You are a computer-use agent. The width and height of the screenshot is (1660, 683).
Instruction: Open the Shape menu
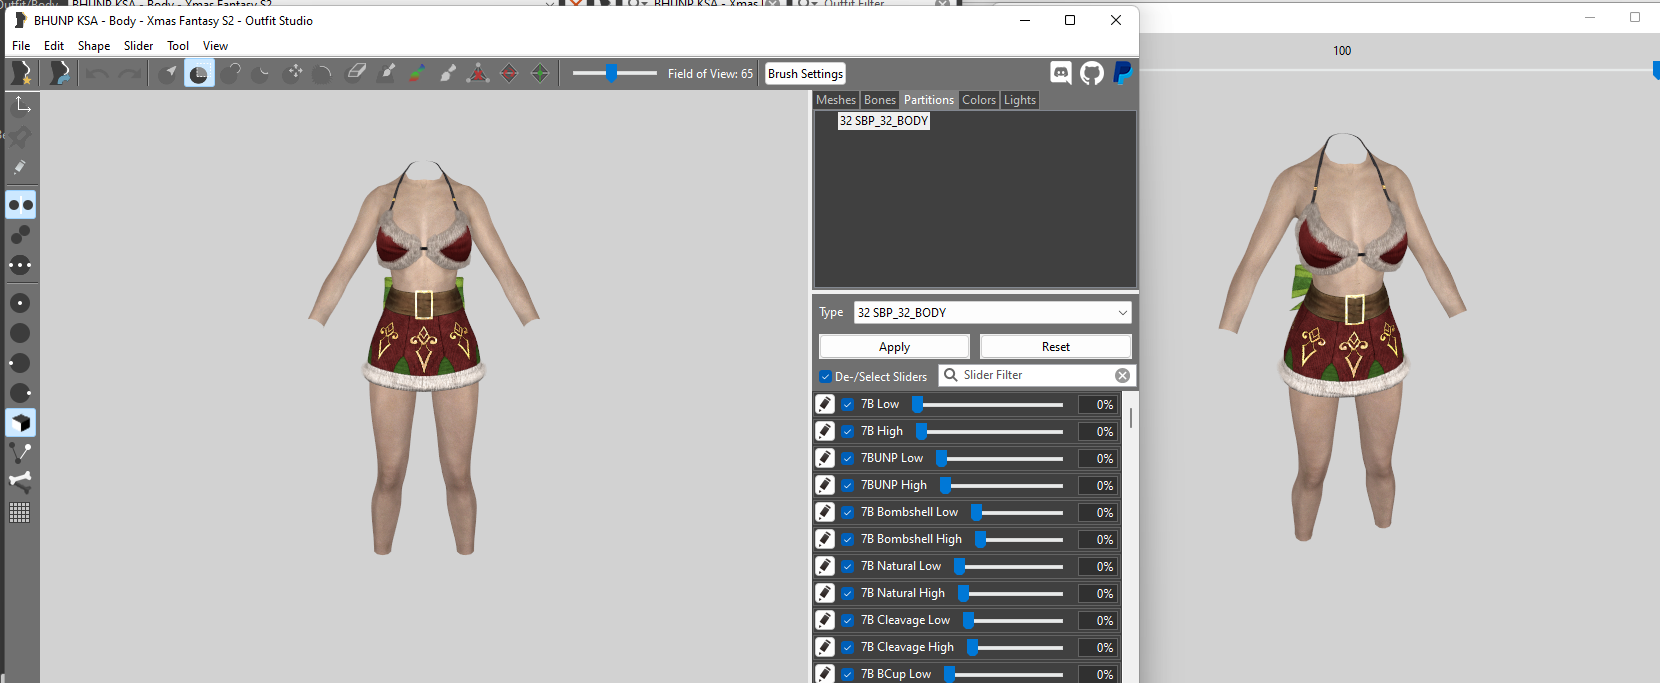point(94,46)
